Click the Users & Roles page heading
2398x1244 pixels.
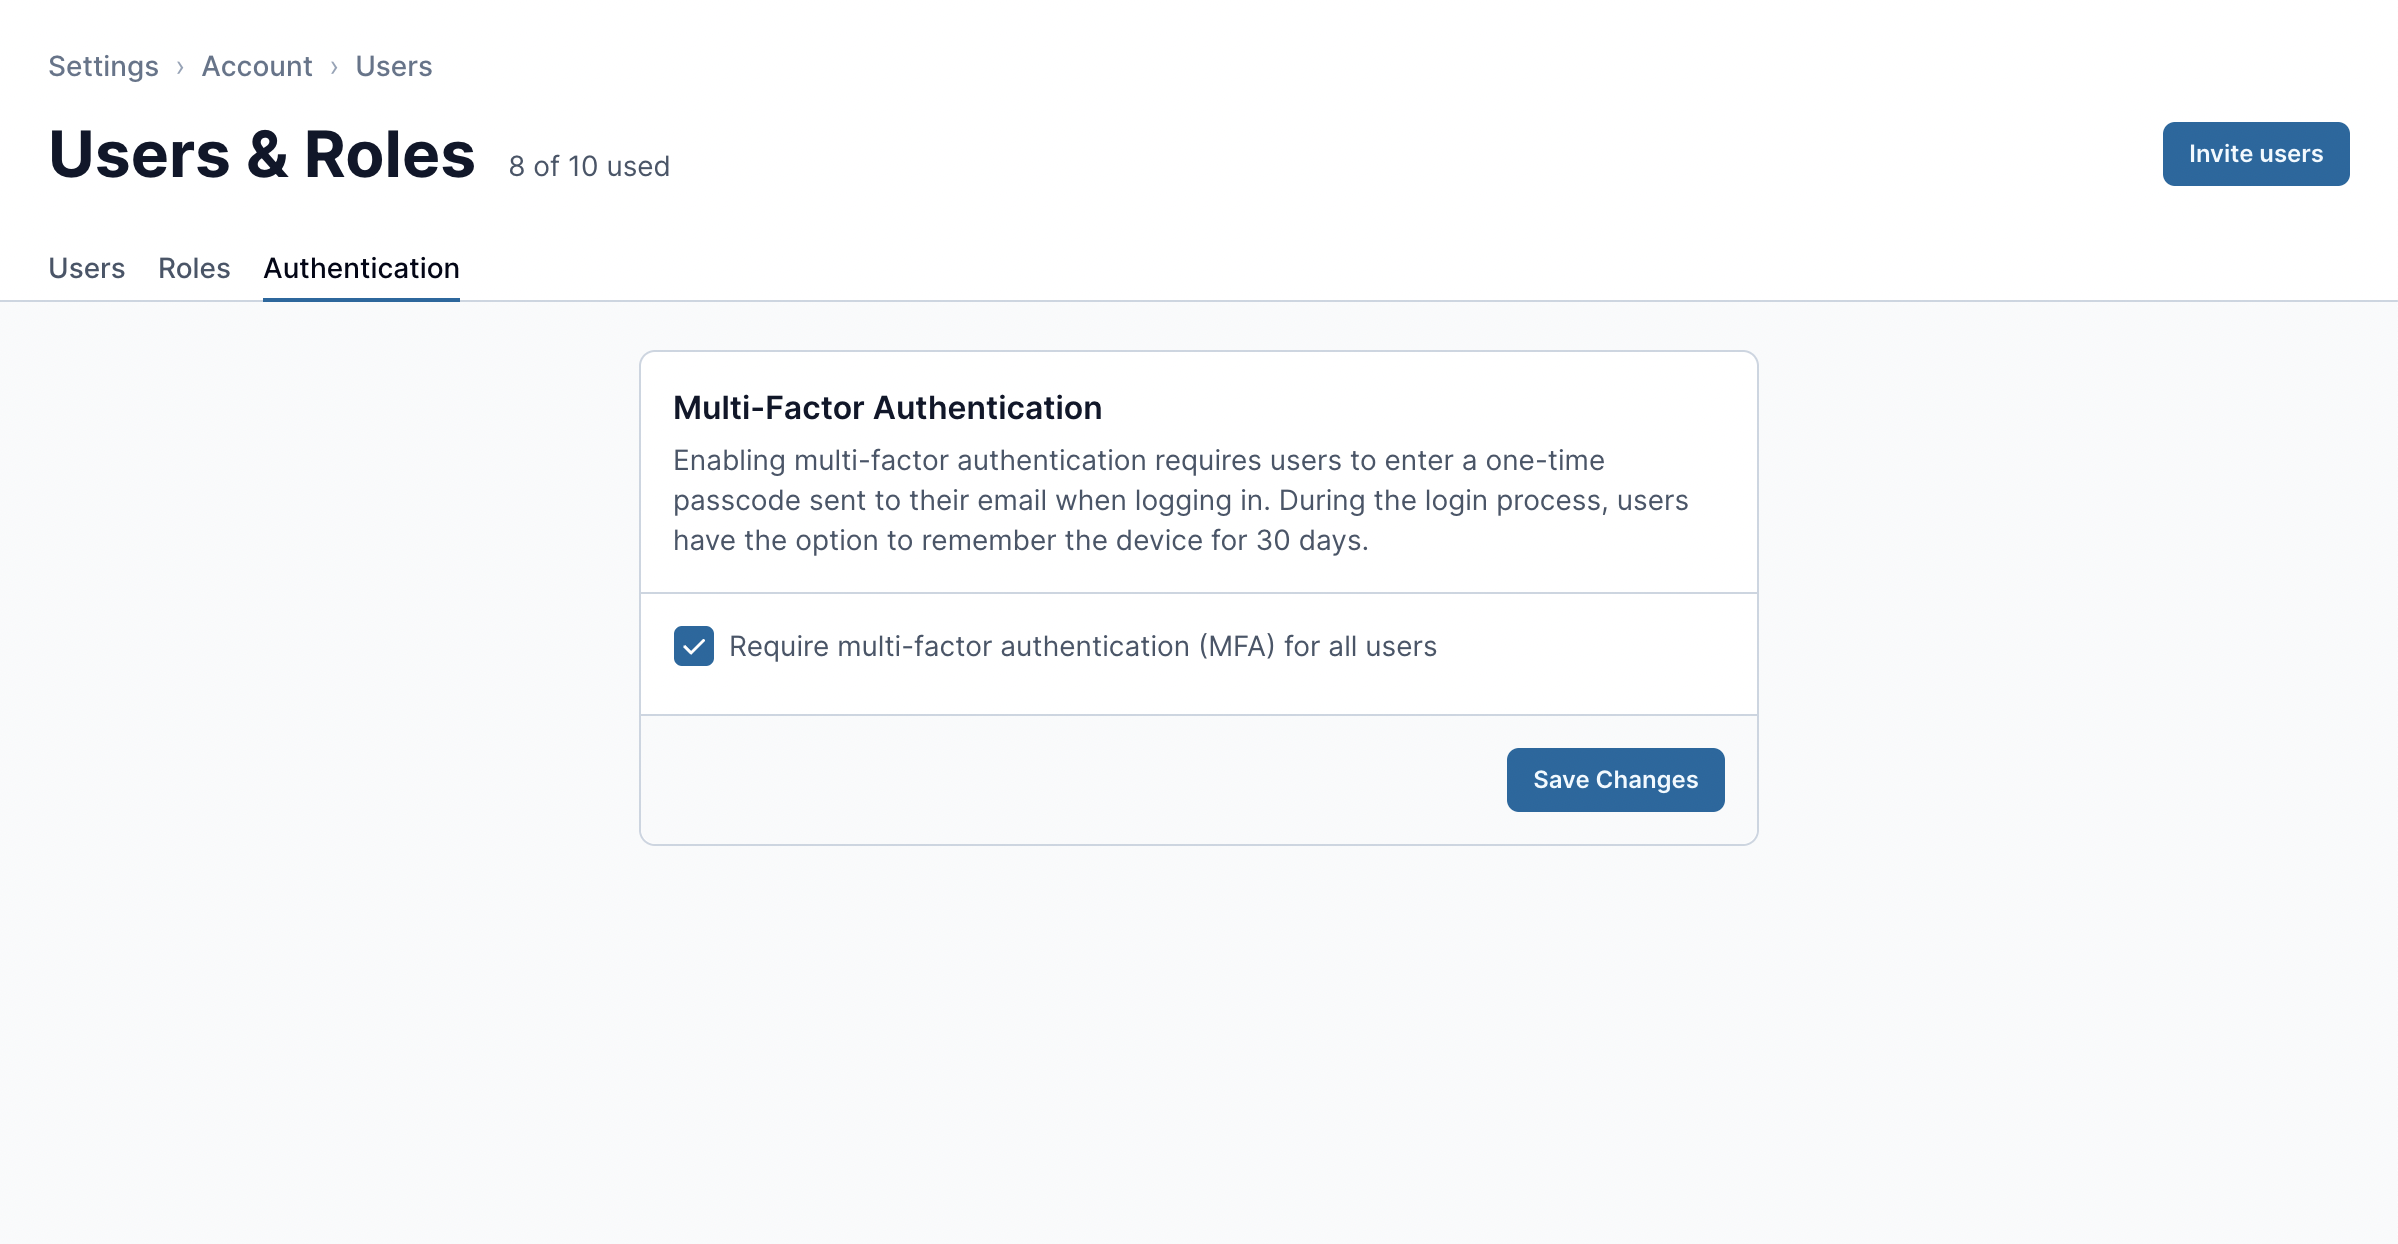click(x=262, y=155)
